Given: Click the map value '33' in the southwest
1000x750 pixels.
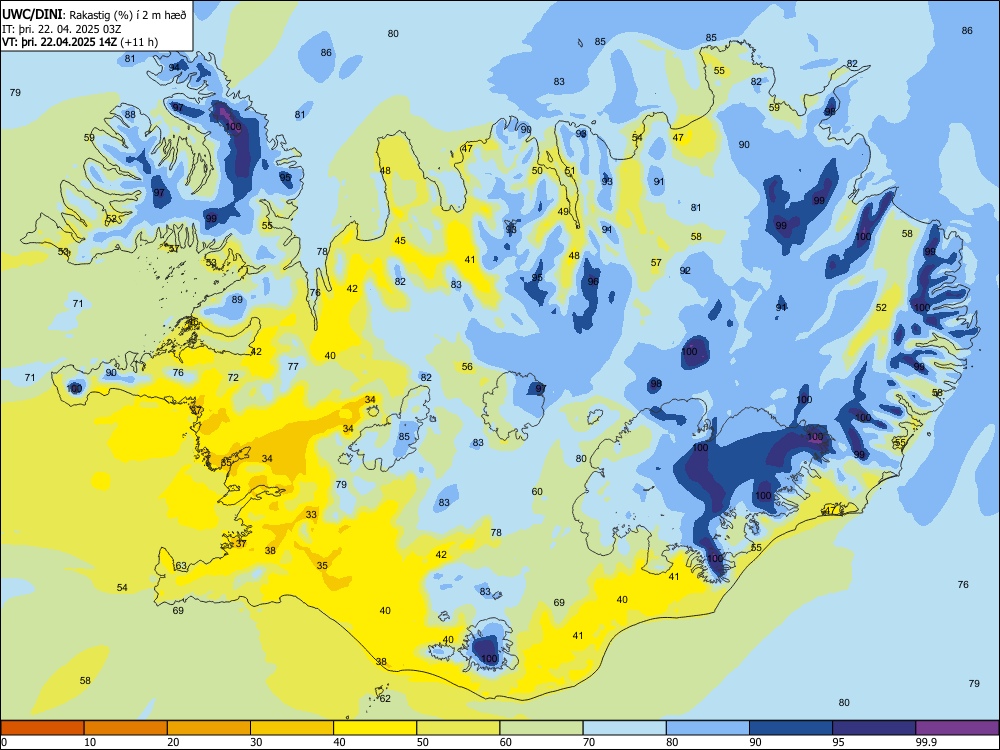Looking at the screenshot, I should [x=311, y=514].
